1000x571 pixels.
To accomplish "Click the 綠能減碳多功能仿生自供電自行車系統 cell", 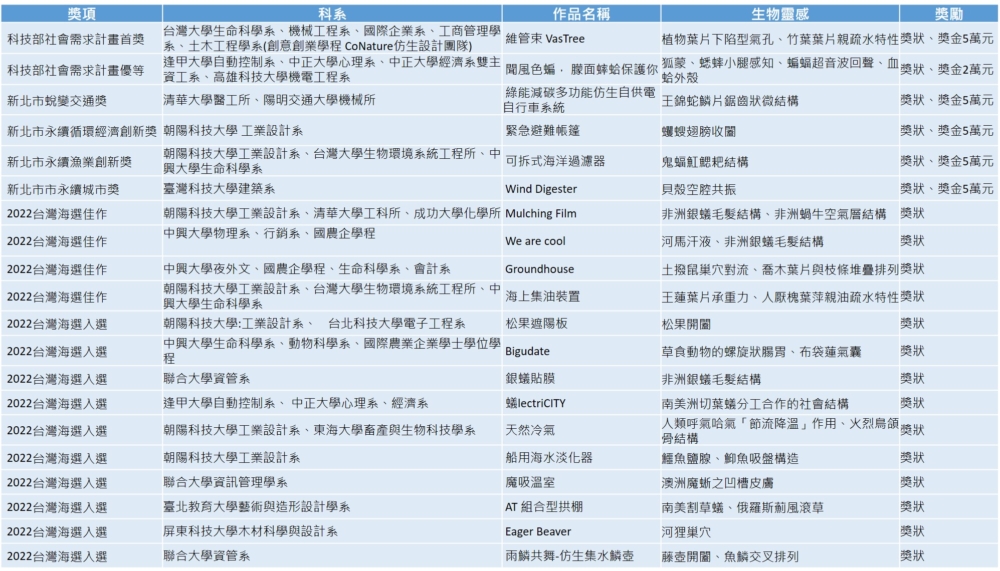I will [x=581, y=100].
